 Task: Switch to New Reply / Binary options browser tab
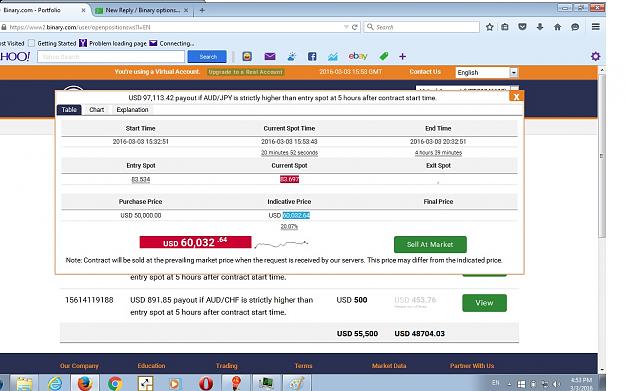(x=142, y=10)
